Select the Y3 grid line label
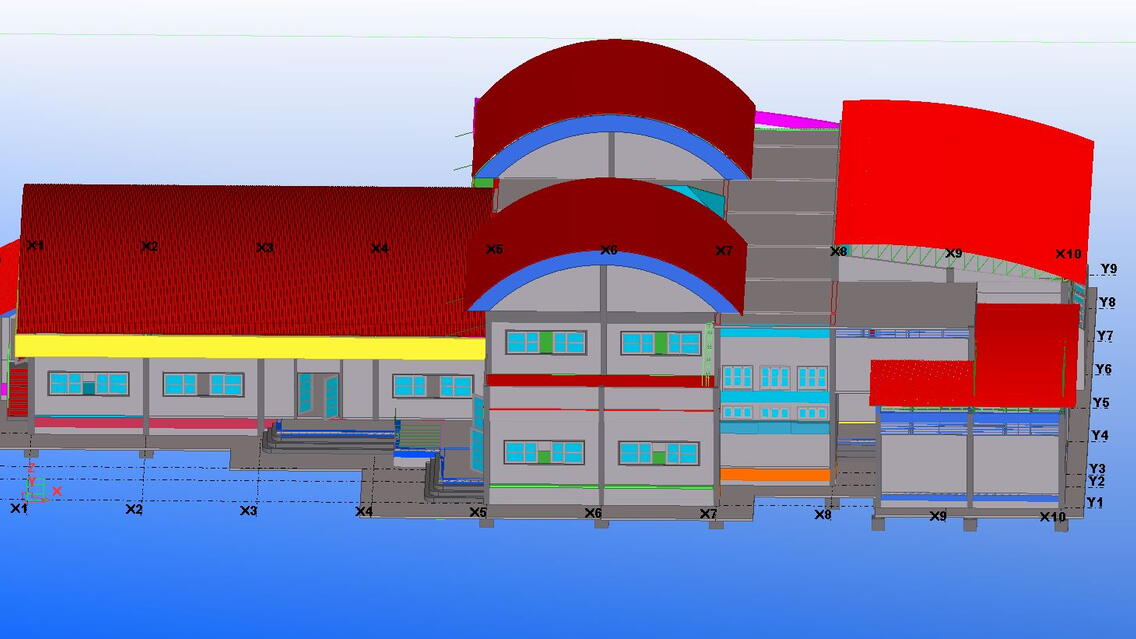Image resolution: width=1136 pixels, height=639 pixels. tap(1097, 469)
